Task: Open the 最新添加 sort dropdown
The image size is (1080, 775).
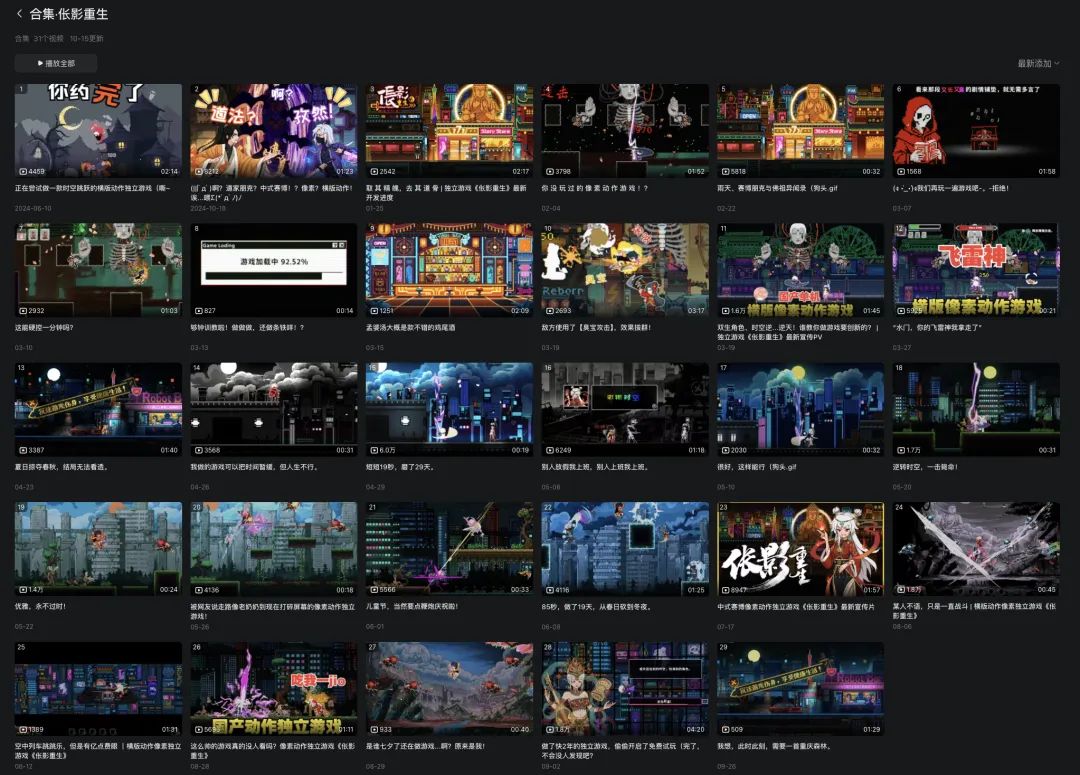Action: 1038,63
